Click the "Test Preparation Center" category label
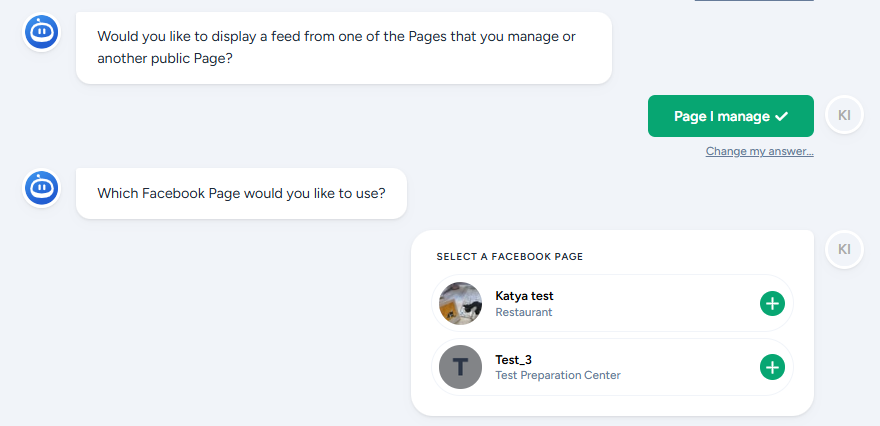880x426 pixels. 558,376
